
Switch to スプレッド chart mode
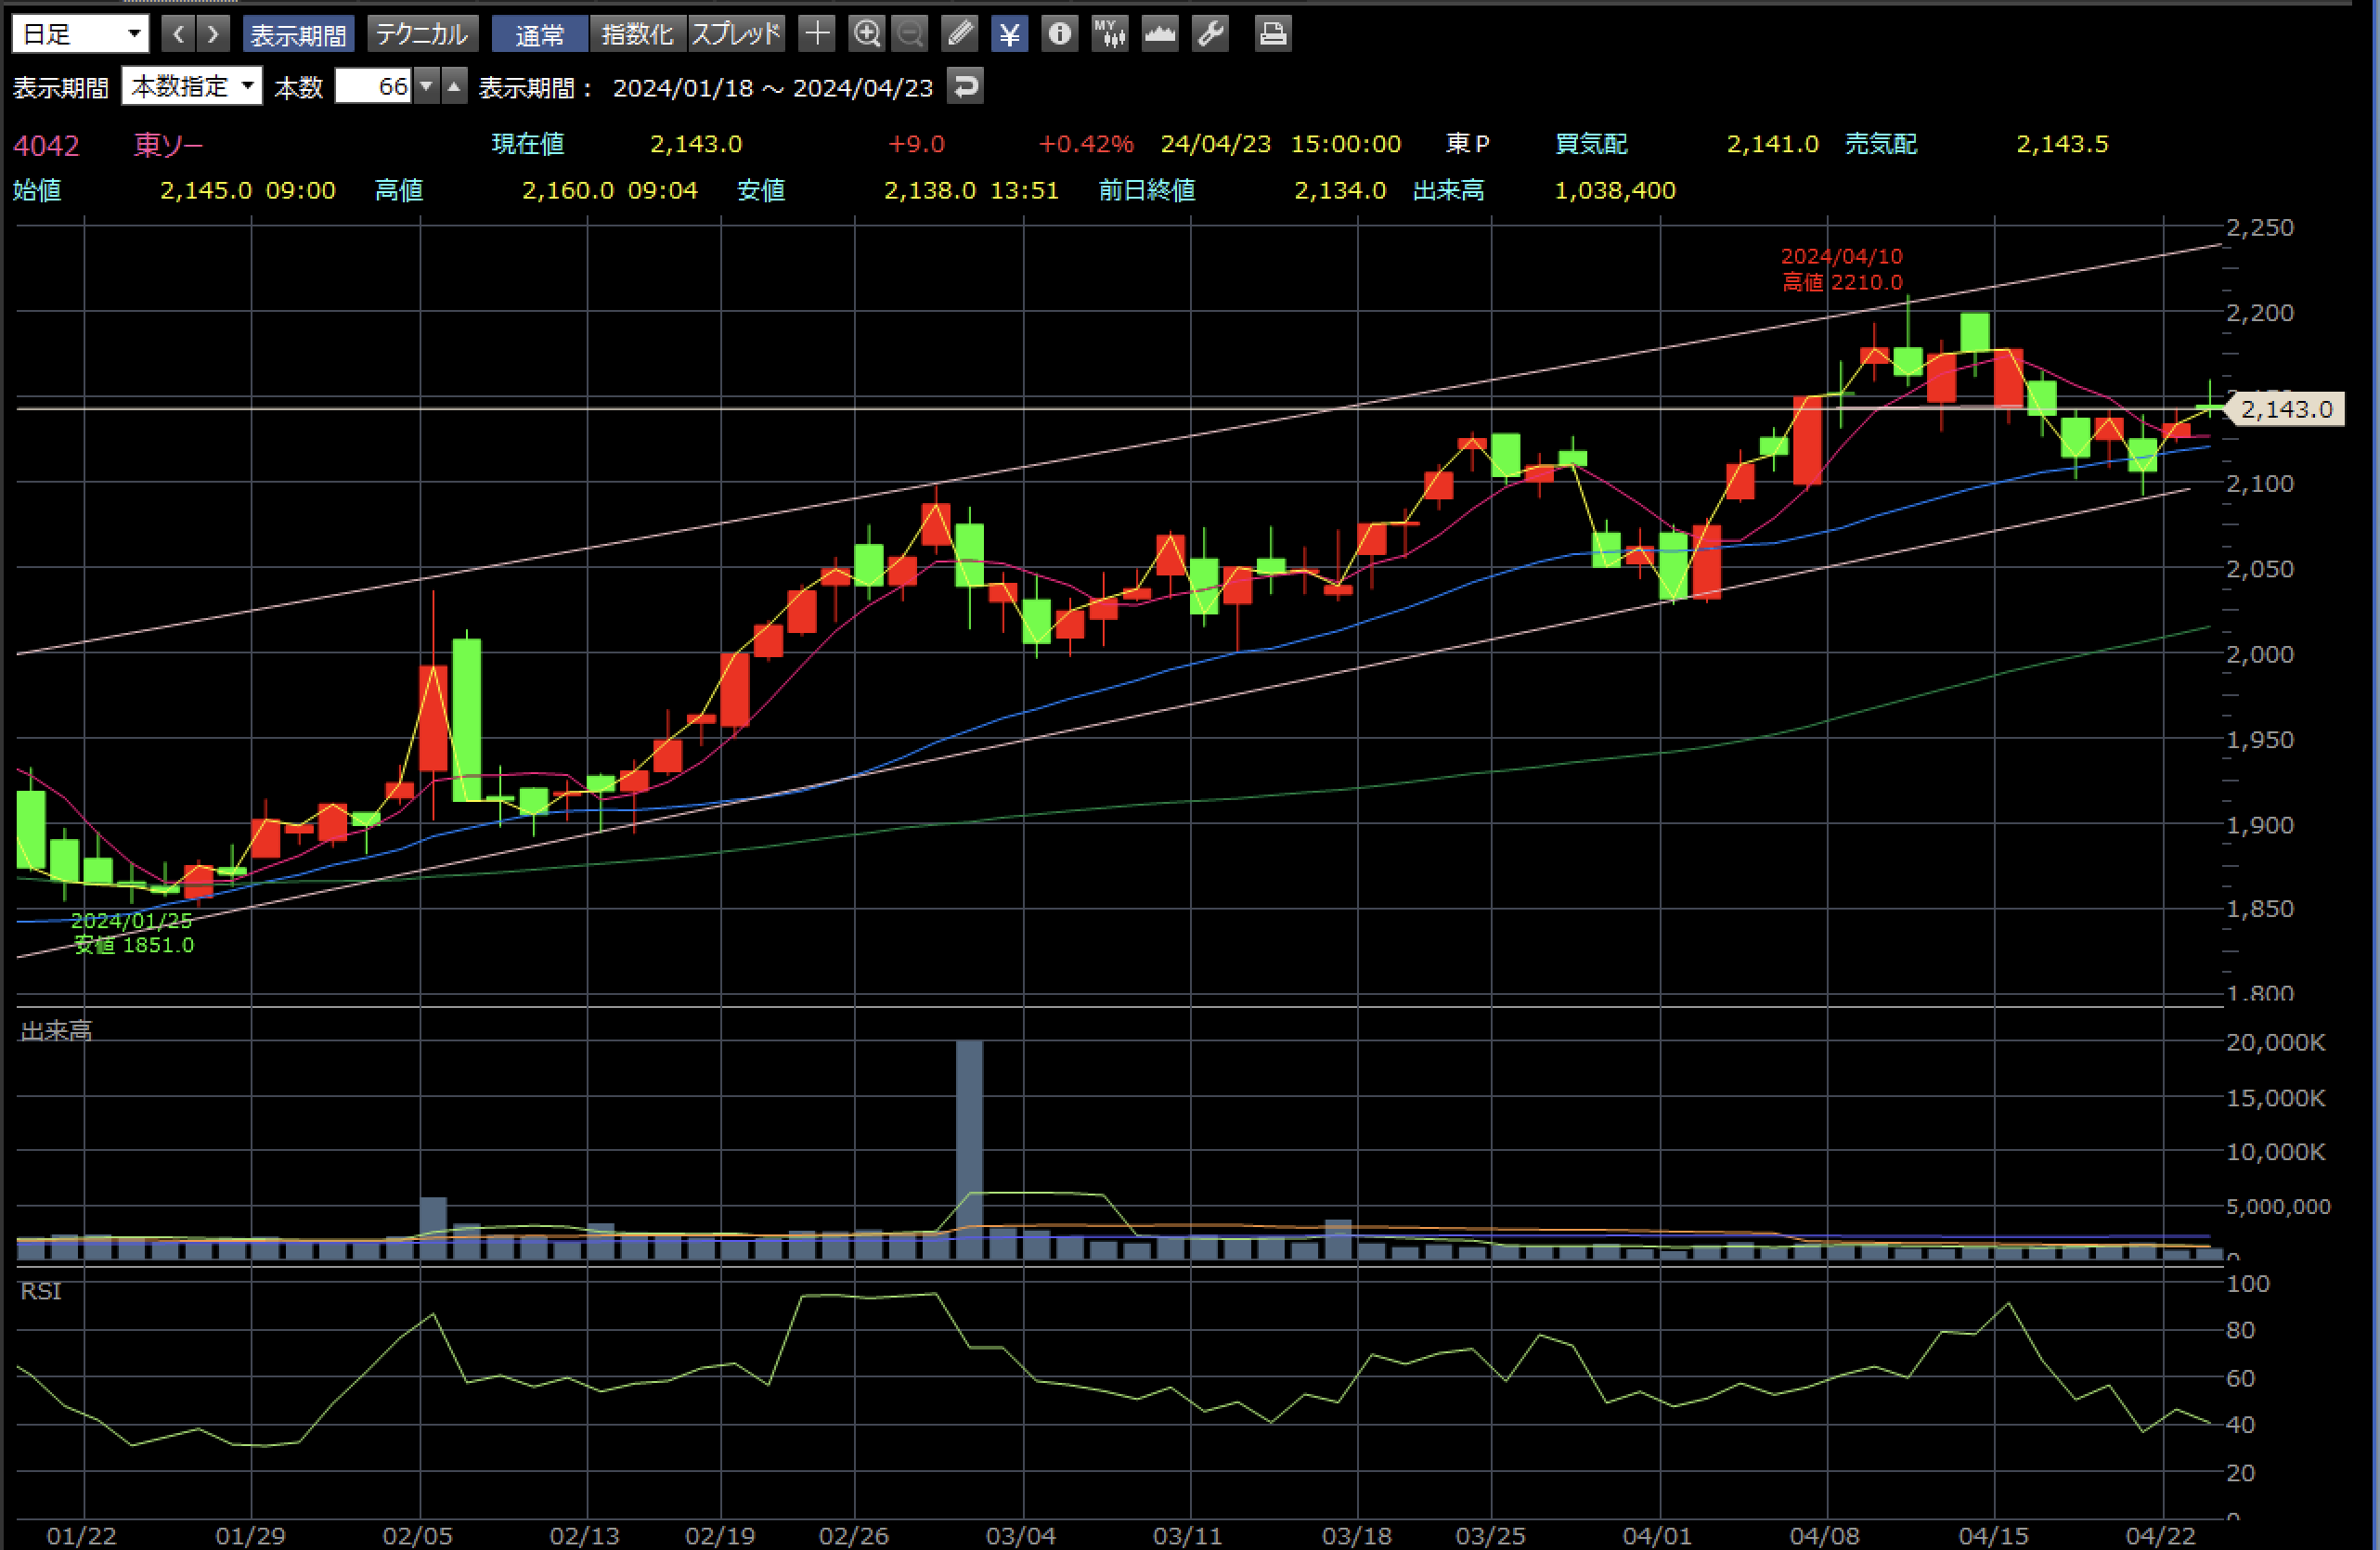click(x=736, y=35)
